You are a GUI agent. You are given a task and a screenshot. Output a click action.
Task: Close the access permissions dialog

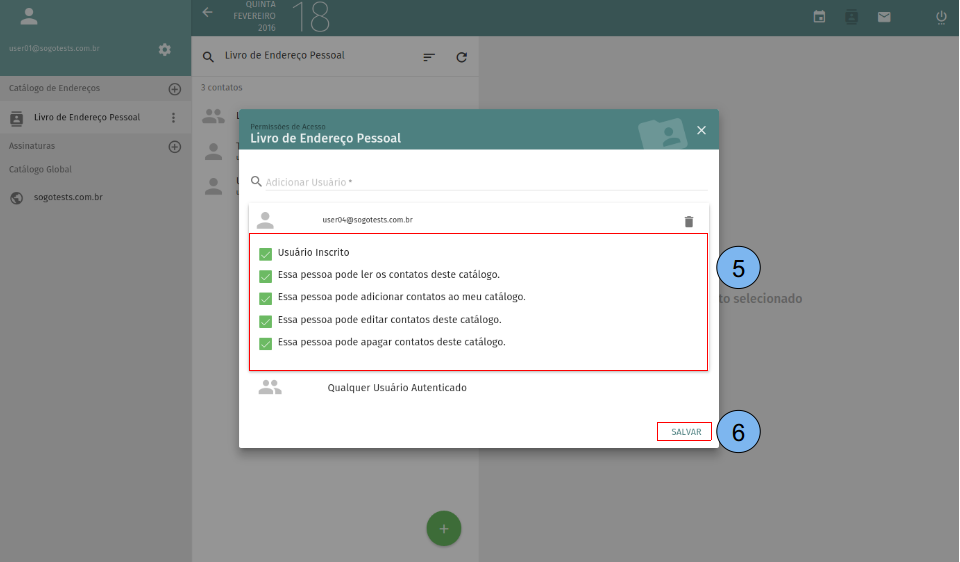click(x=701, y=130)
